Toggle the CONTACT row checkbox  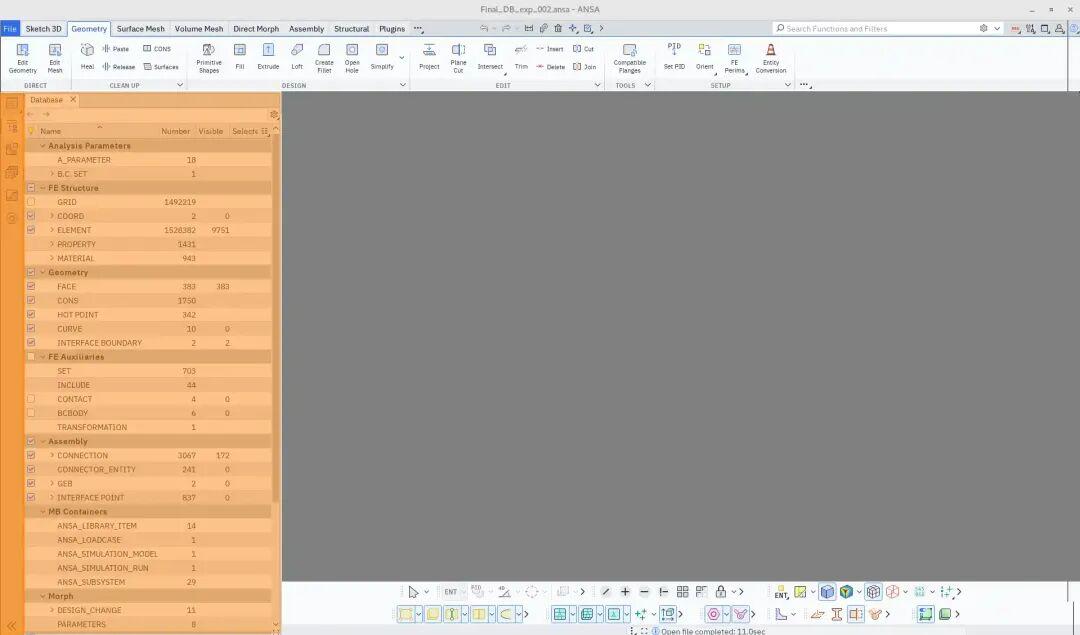tap(31, 399)
